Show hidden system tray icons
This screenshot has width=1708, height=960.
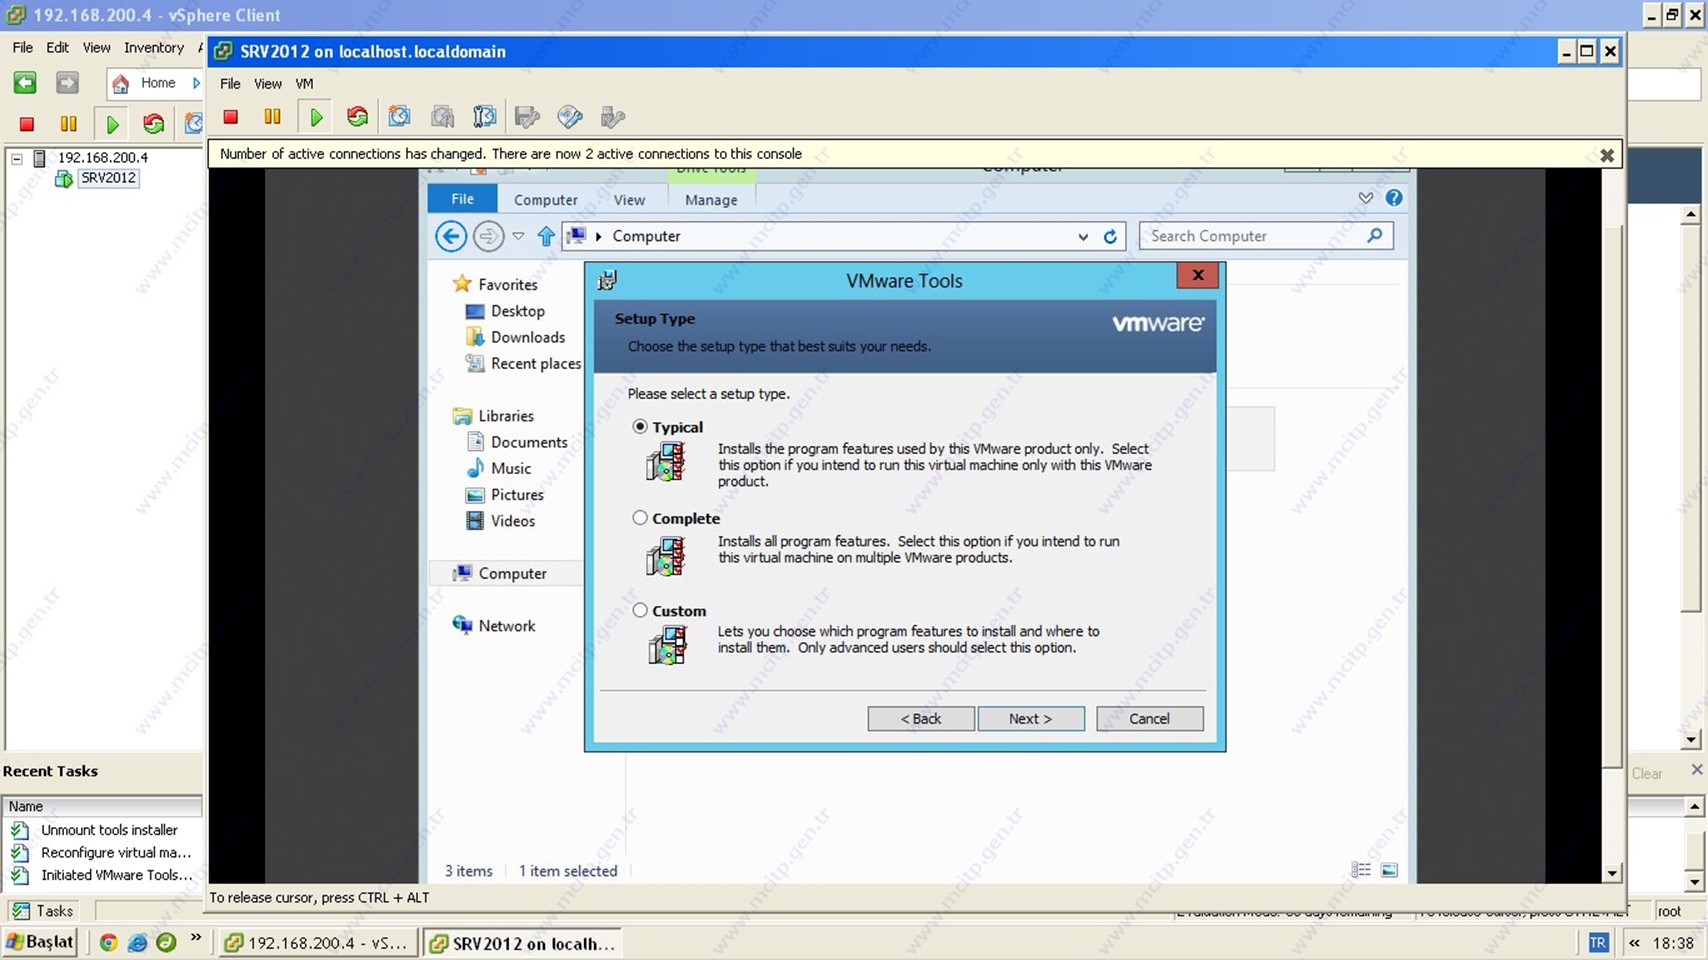click(x=1634, y=942)
